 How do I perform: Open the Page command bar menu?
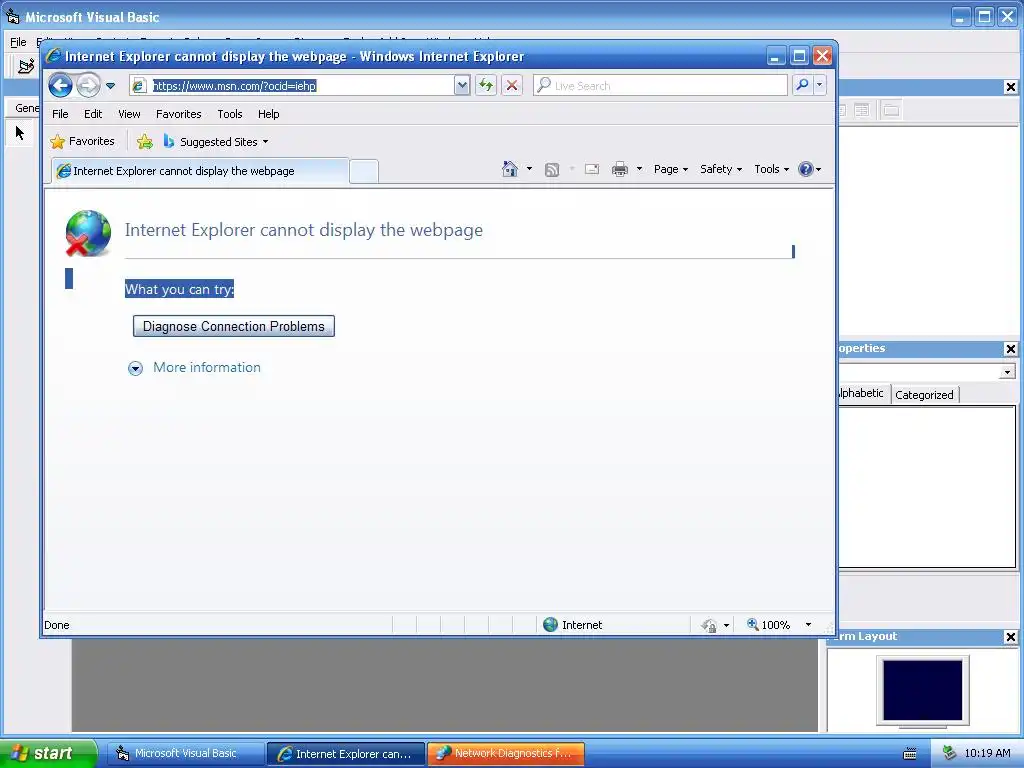671,169
